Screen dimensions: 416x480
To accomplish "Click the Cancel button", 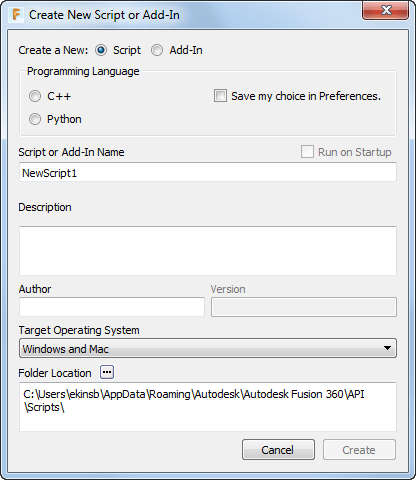I will [x=278, y=450].
